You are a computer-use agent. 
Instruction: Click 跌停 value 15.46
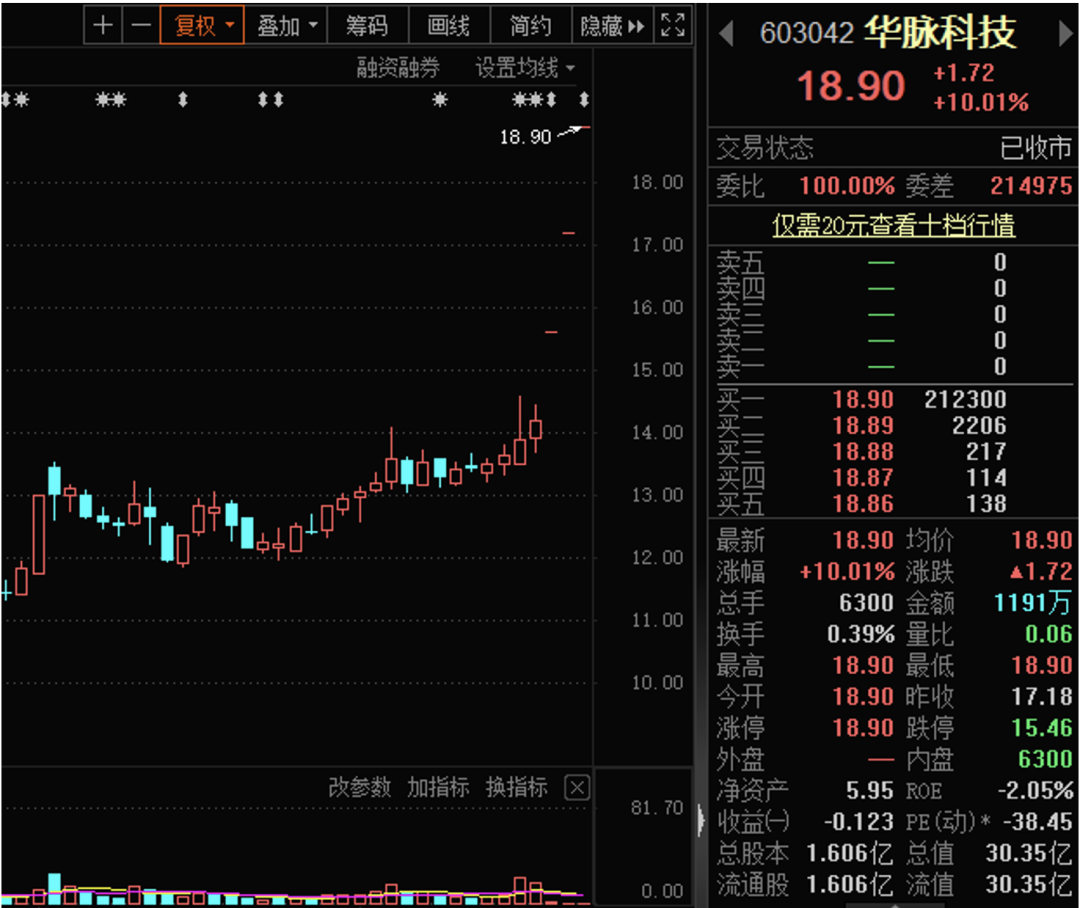tap(1041, 728)
